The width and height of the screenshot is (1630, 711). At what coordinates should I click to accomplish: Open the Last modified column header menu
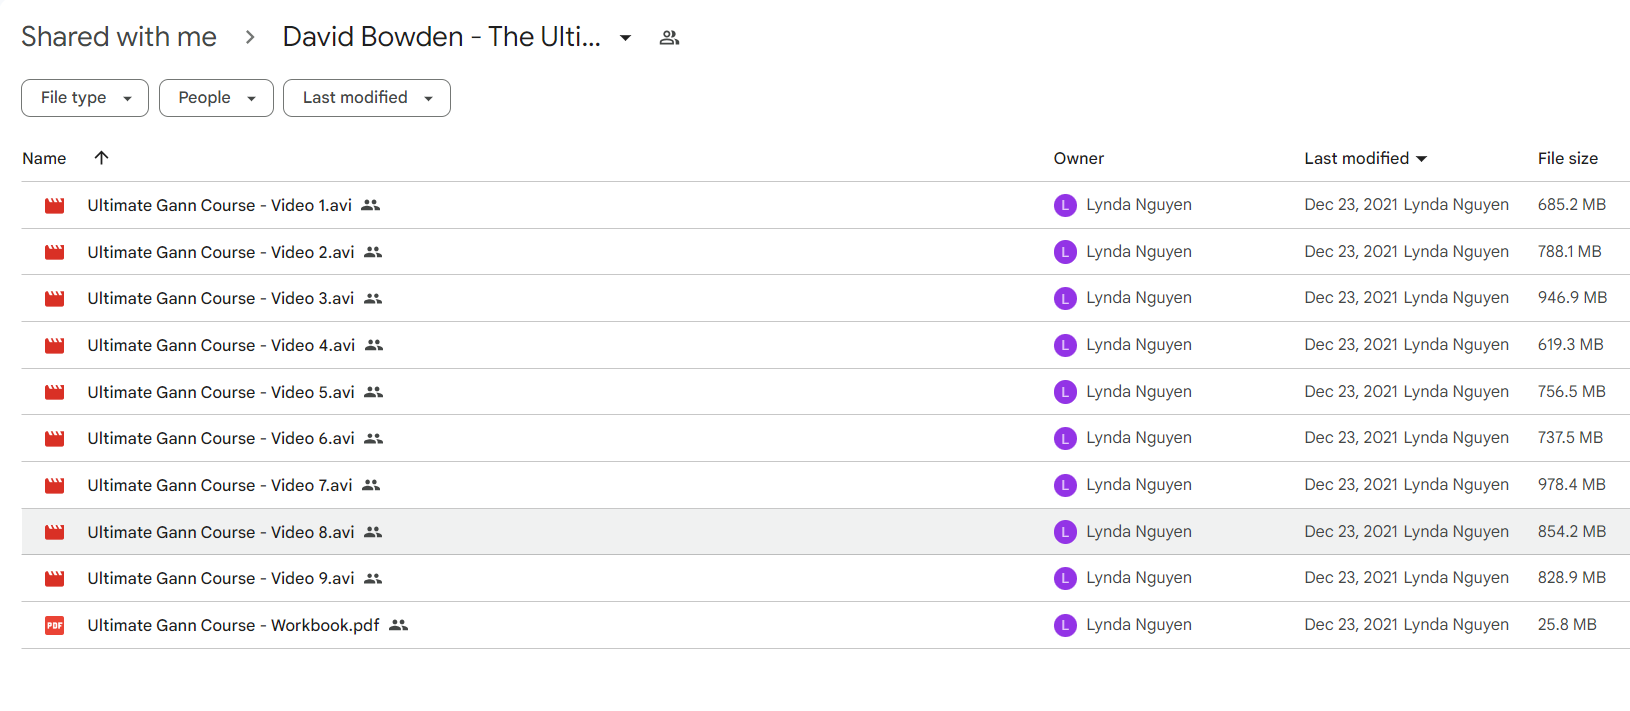[1365, 158]
